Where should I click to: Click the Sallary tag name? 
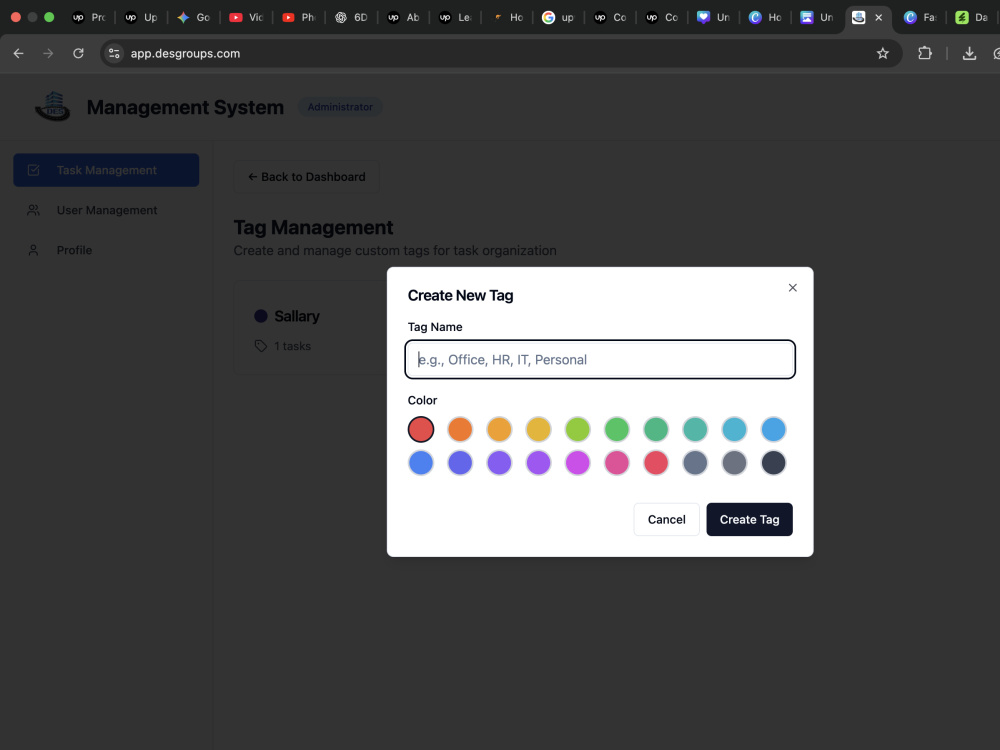[297, 316]
